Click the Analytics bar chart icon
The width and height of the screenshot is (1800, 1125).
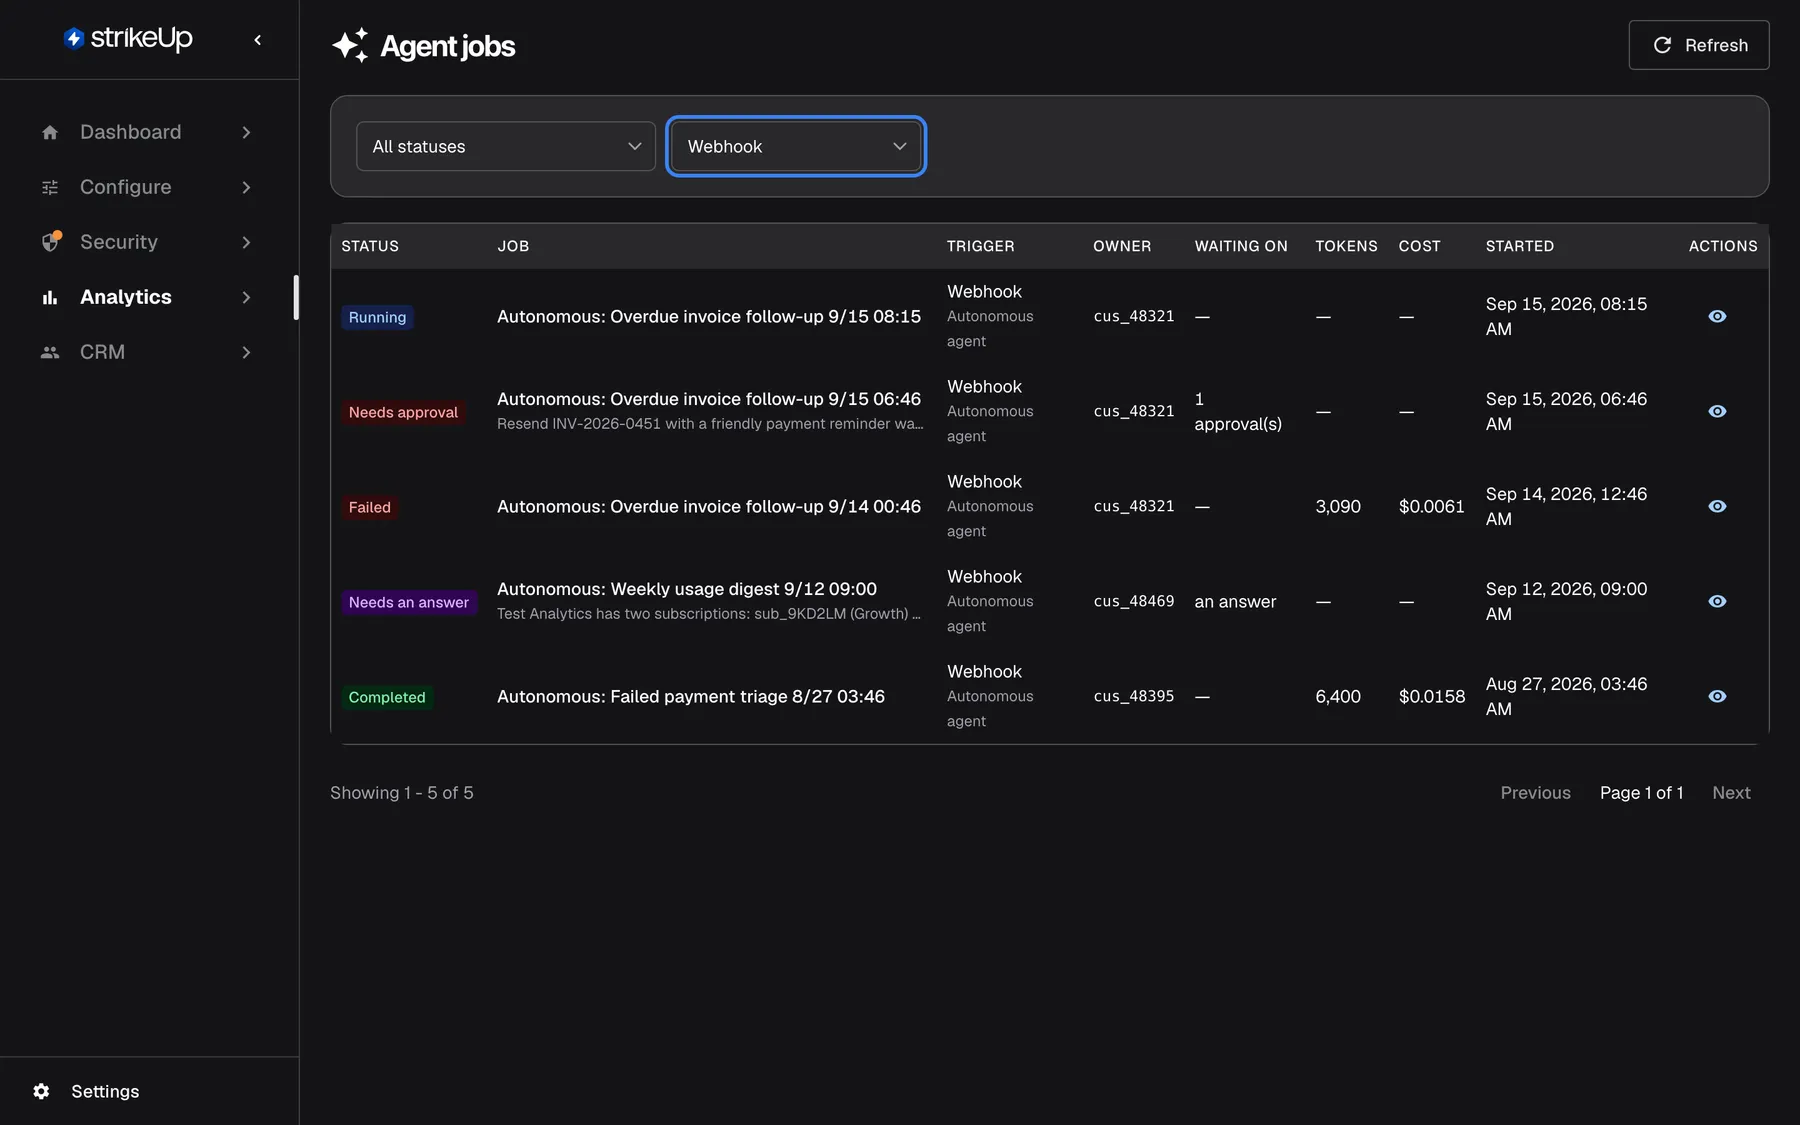coord(50,297)
